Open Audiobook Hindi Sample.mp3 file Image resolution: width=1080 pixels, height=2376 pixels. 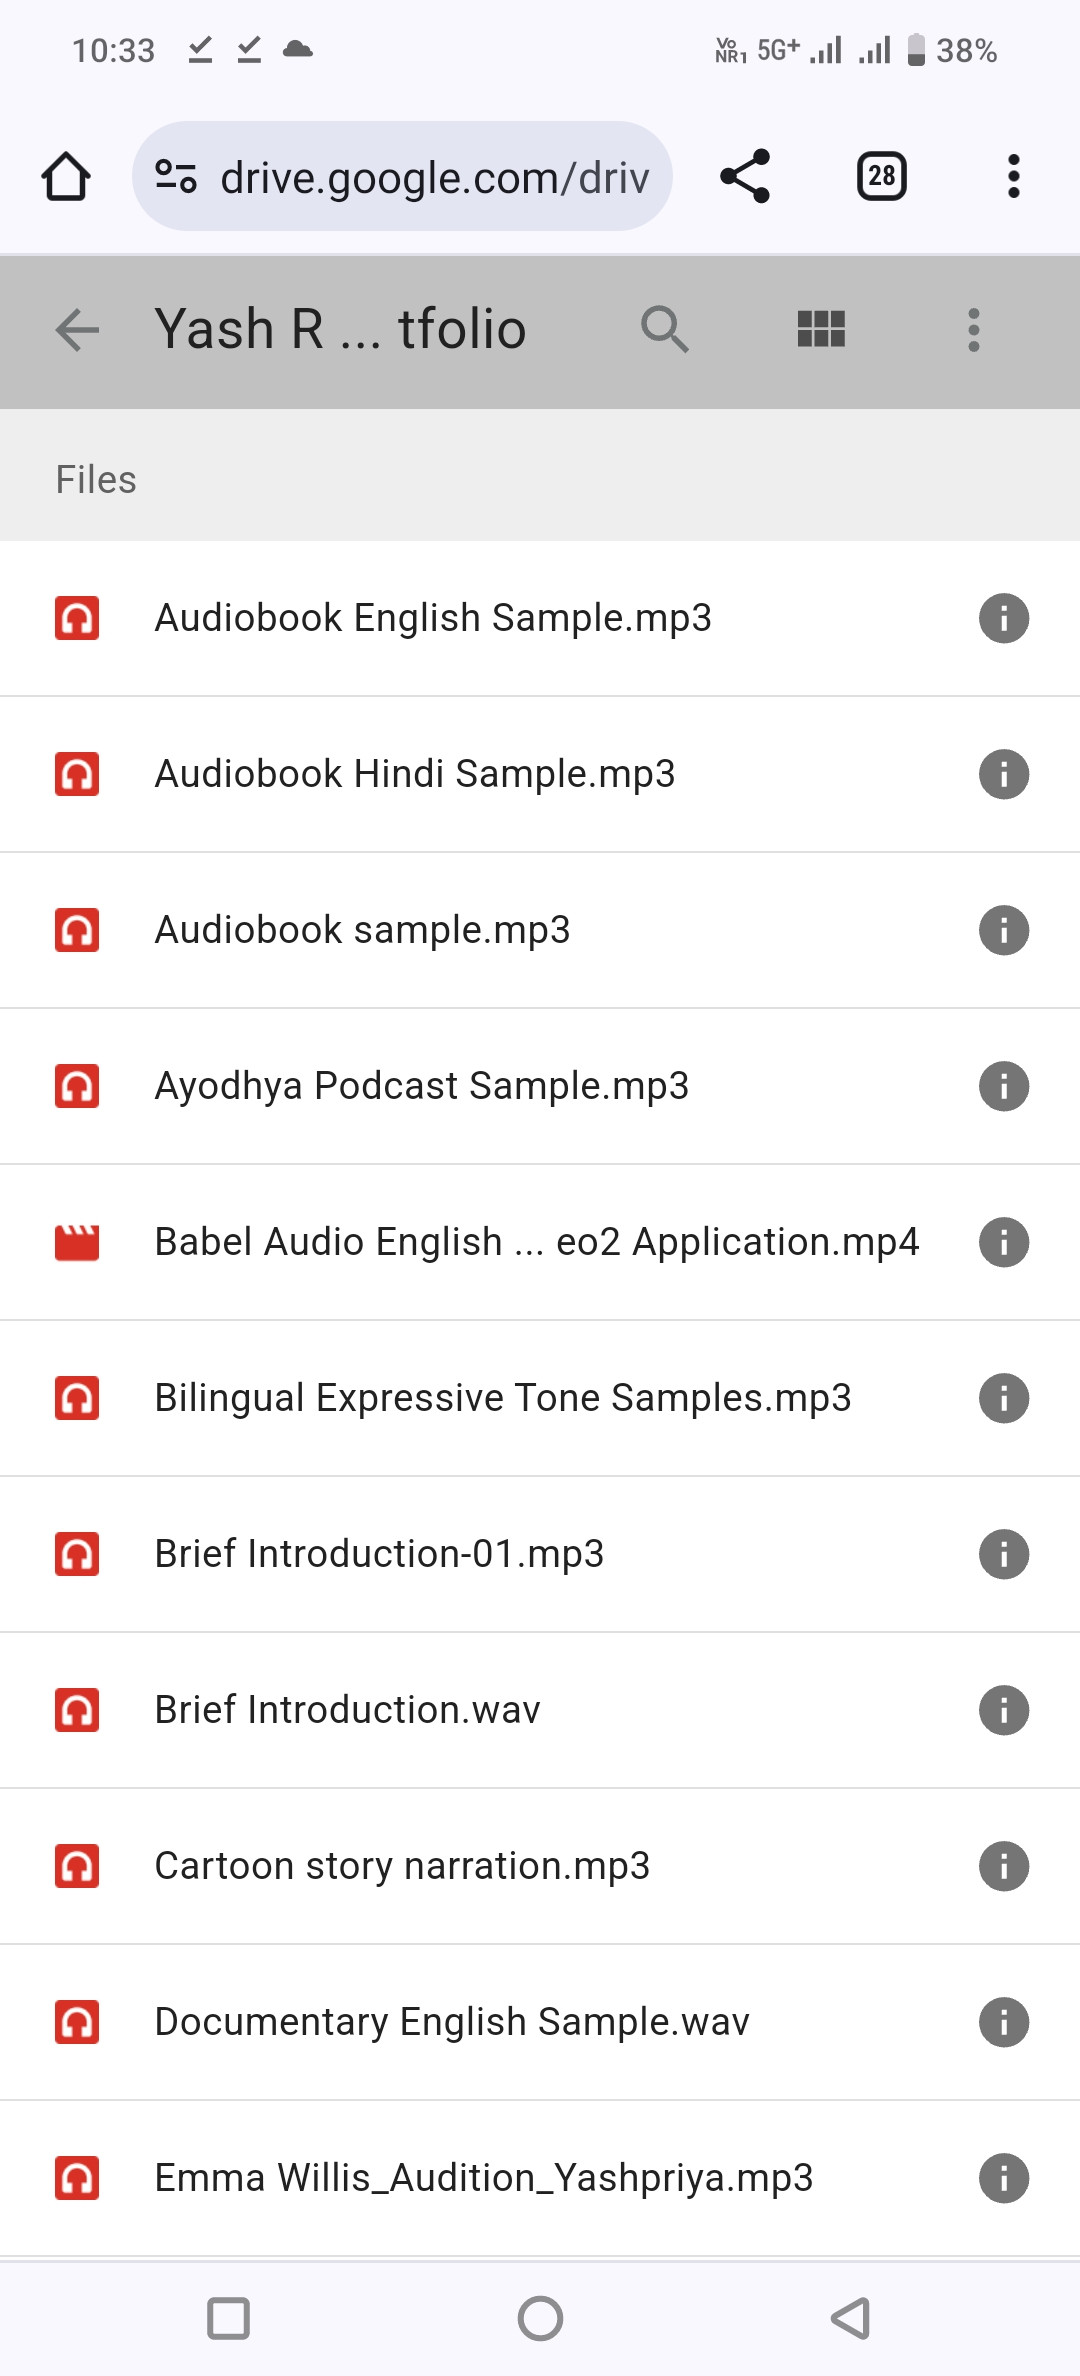click(x=415, y=774)
